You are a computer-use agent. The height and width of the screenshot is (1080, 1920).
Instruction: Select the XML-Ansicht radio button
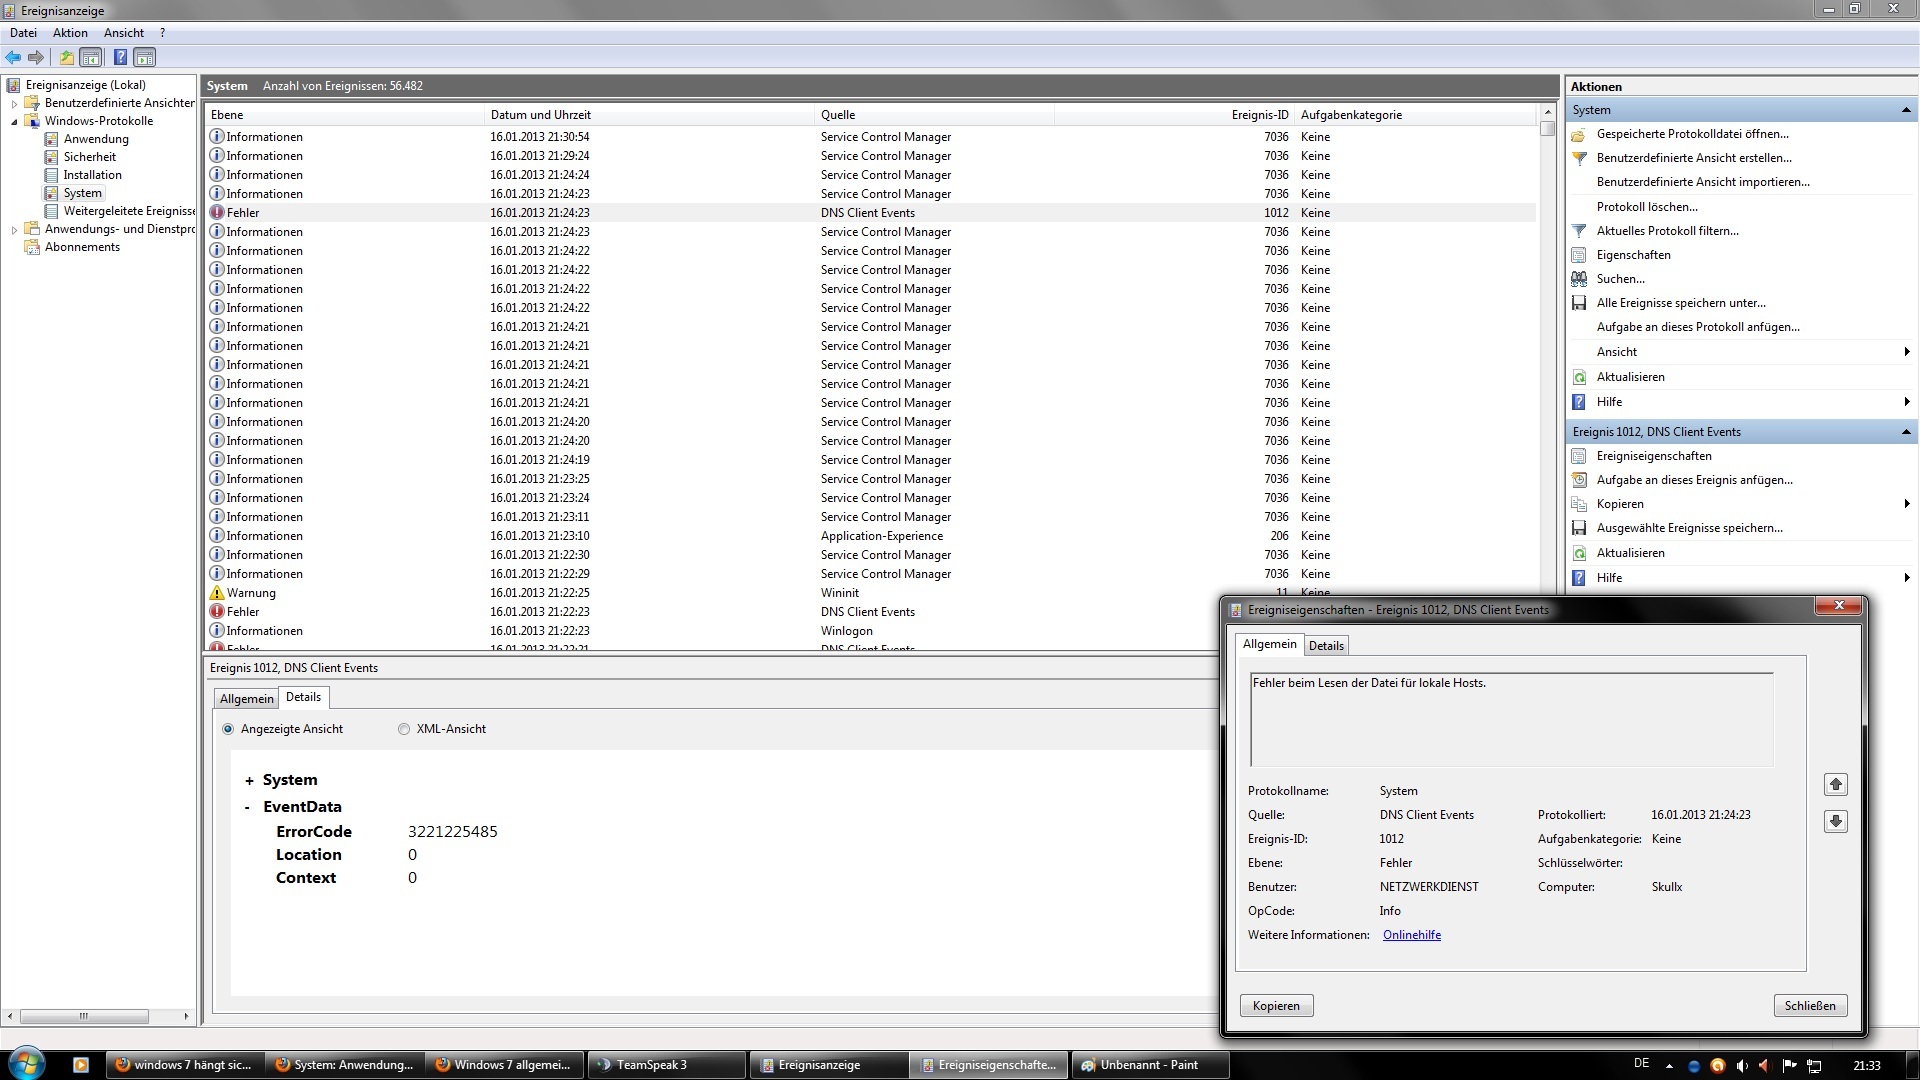tap(404, 729)
